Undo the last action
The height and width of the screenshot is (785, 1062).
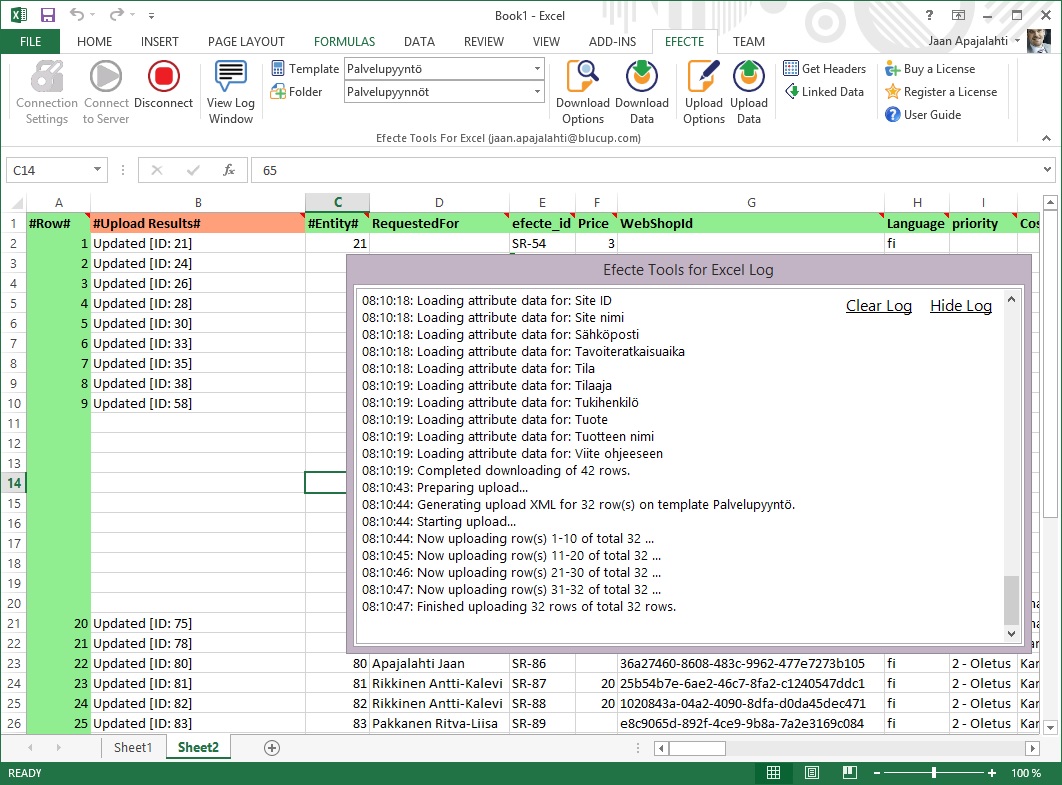pyautogui.click(x=77, y=15)
